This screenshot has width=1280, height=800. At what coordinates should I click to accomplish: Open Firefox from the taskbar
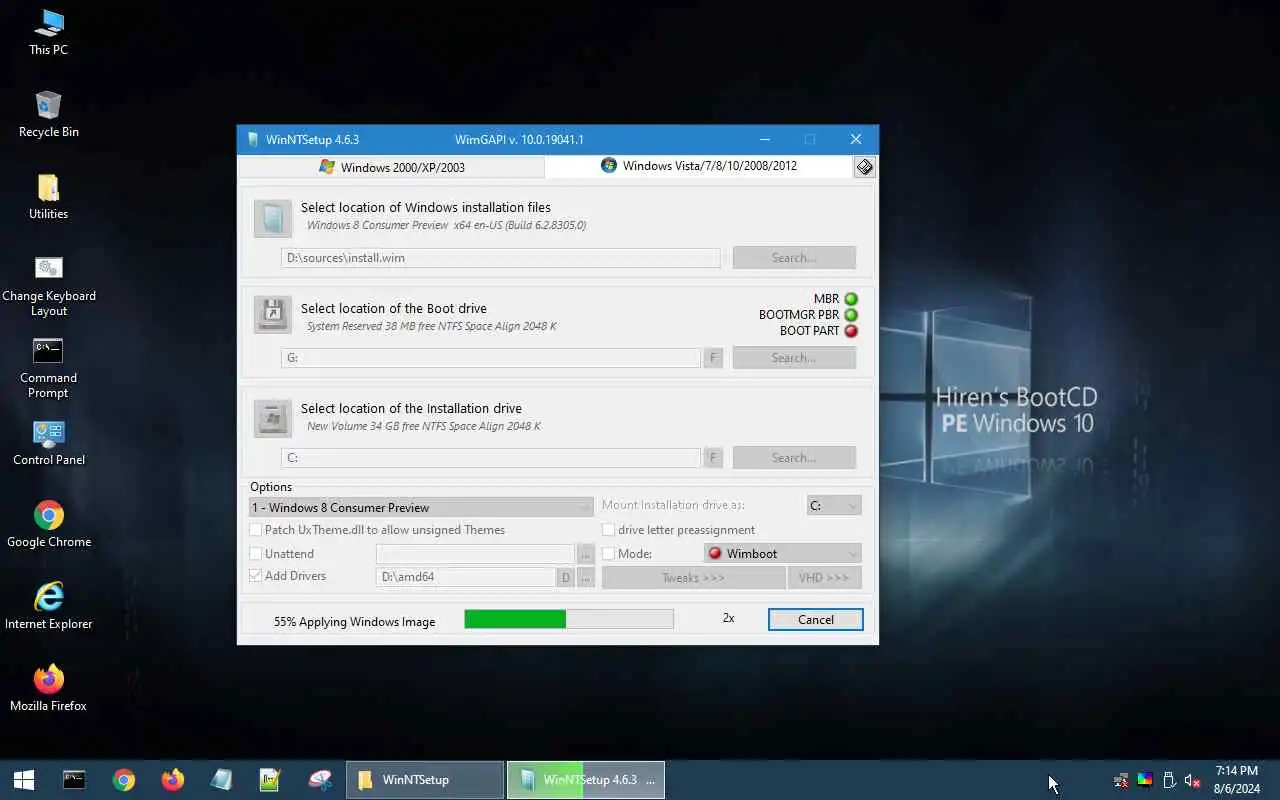173,780
